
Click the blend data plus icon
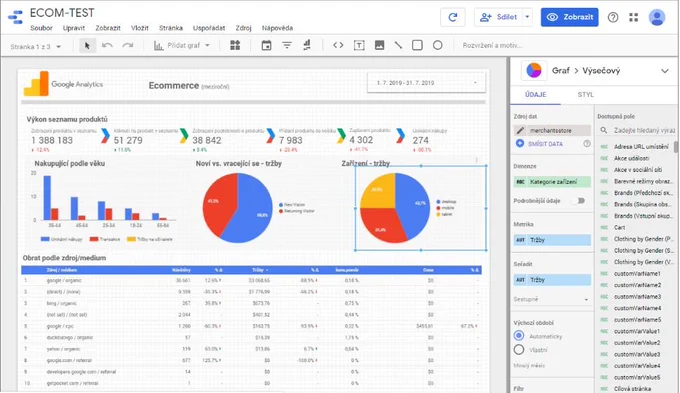click(520, 143)
